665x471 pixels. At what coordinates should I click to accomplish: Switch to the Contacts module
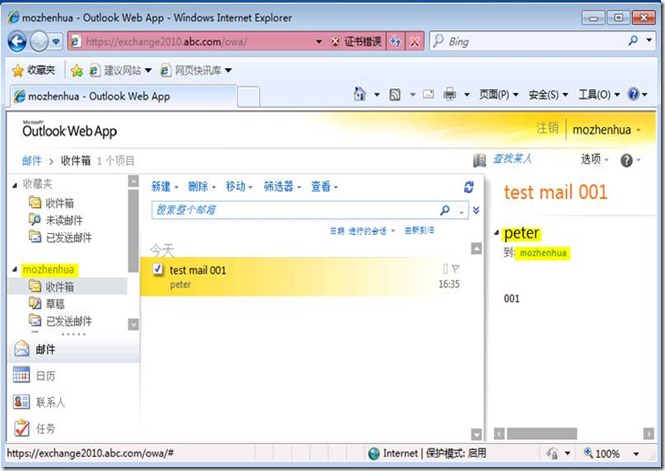[x=73, y=401]
